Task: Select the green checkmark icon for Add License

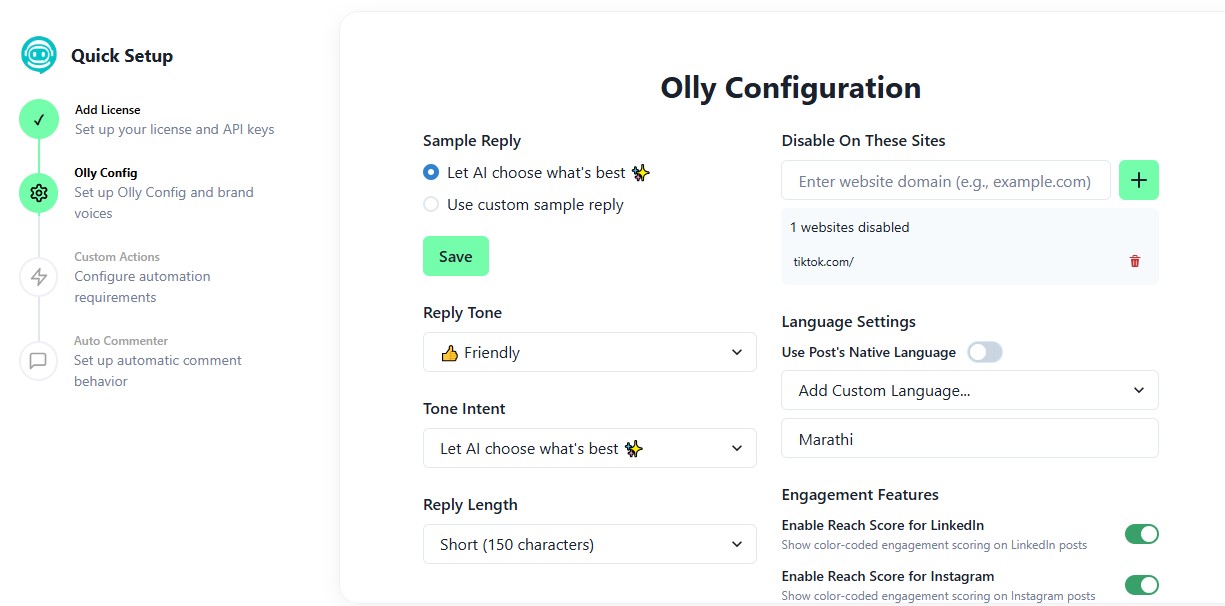Action: [x=38, y=118]
